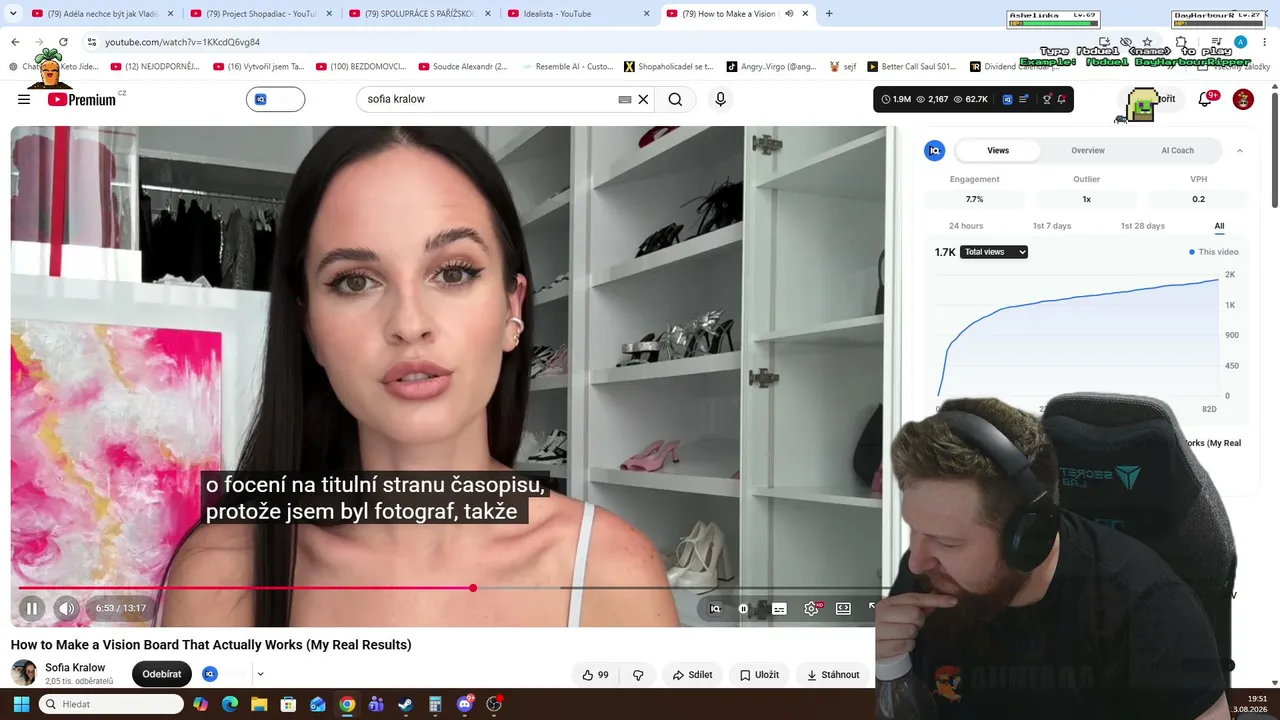Open vidIQ trophy icon in stats bar
This screenshot has width=1280, height=720.
pyautogui.click(x=1047, y=99)
